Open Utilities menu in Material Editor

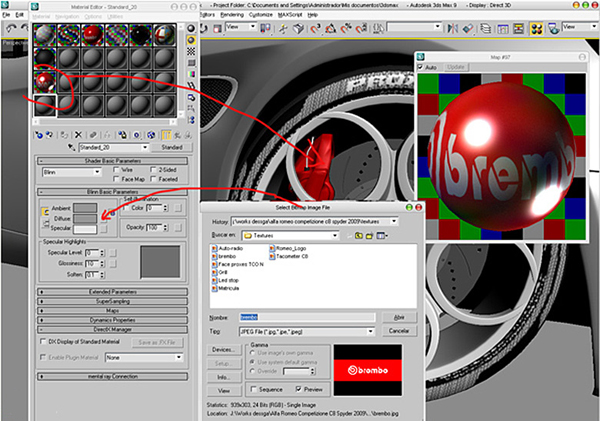coord(115,16)
